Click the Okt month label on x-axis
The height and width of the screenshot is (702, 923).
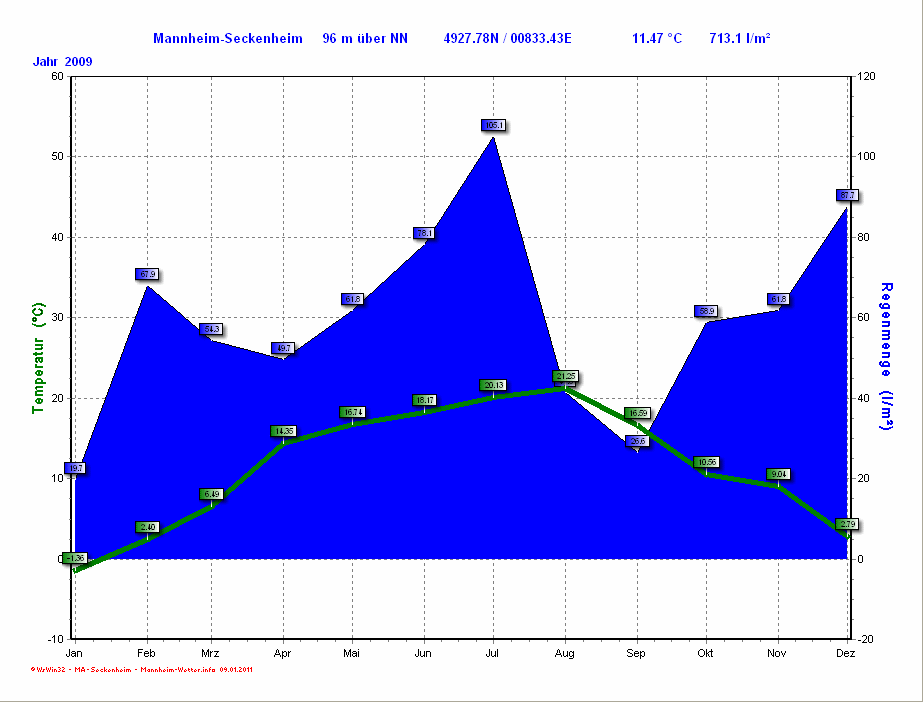[707, 651]
